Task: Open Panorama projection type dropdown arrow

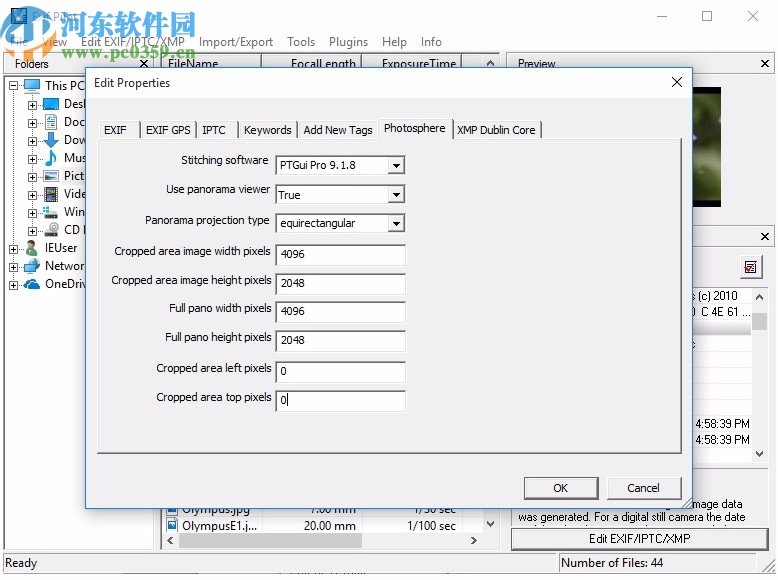Action: click(396, 223)
